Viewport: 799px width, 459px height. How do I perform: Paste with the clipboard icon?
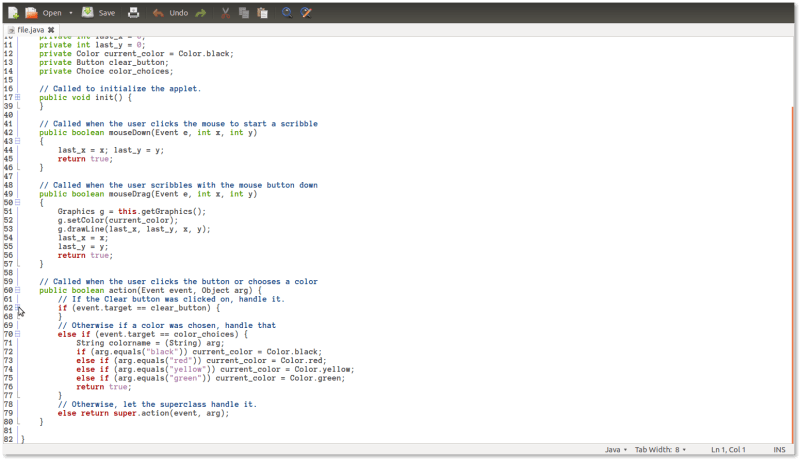point(262,13)
